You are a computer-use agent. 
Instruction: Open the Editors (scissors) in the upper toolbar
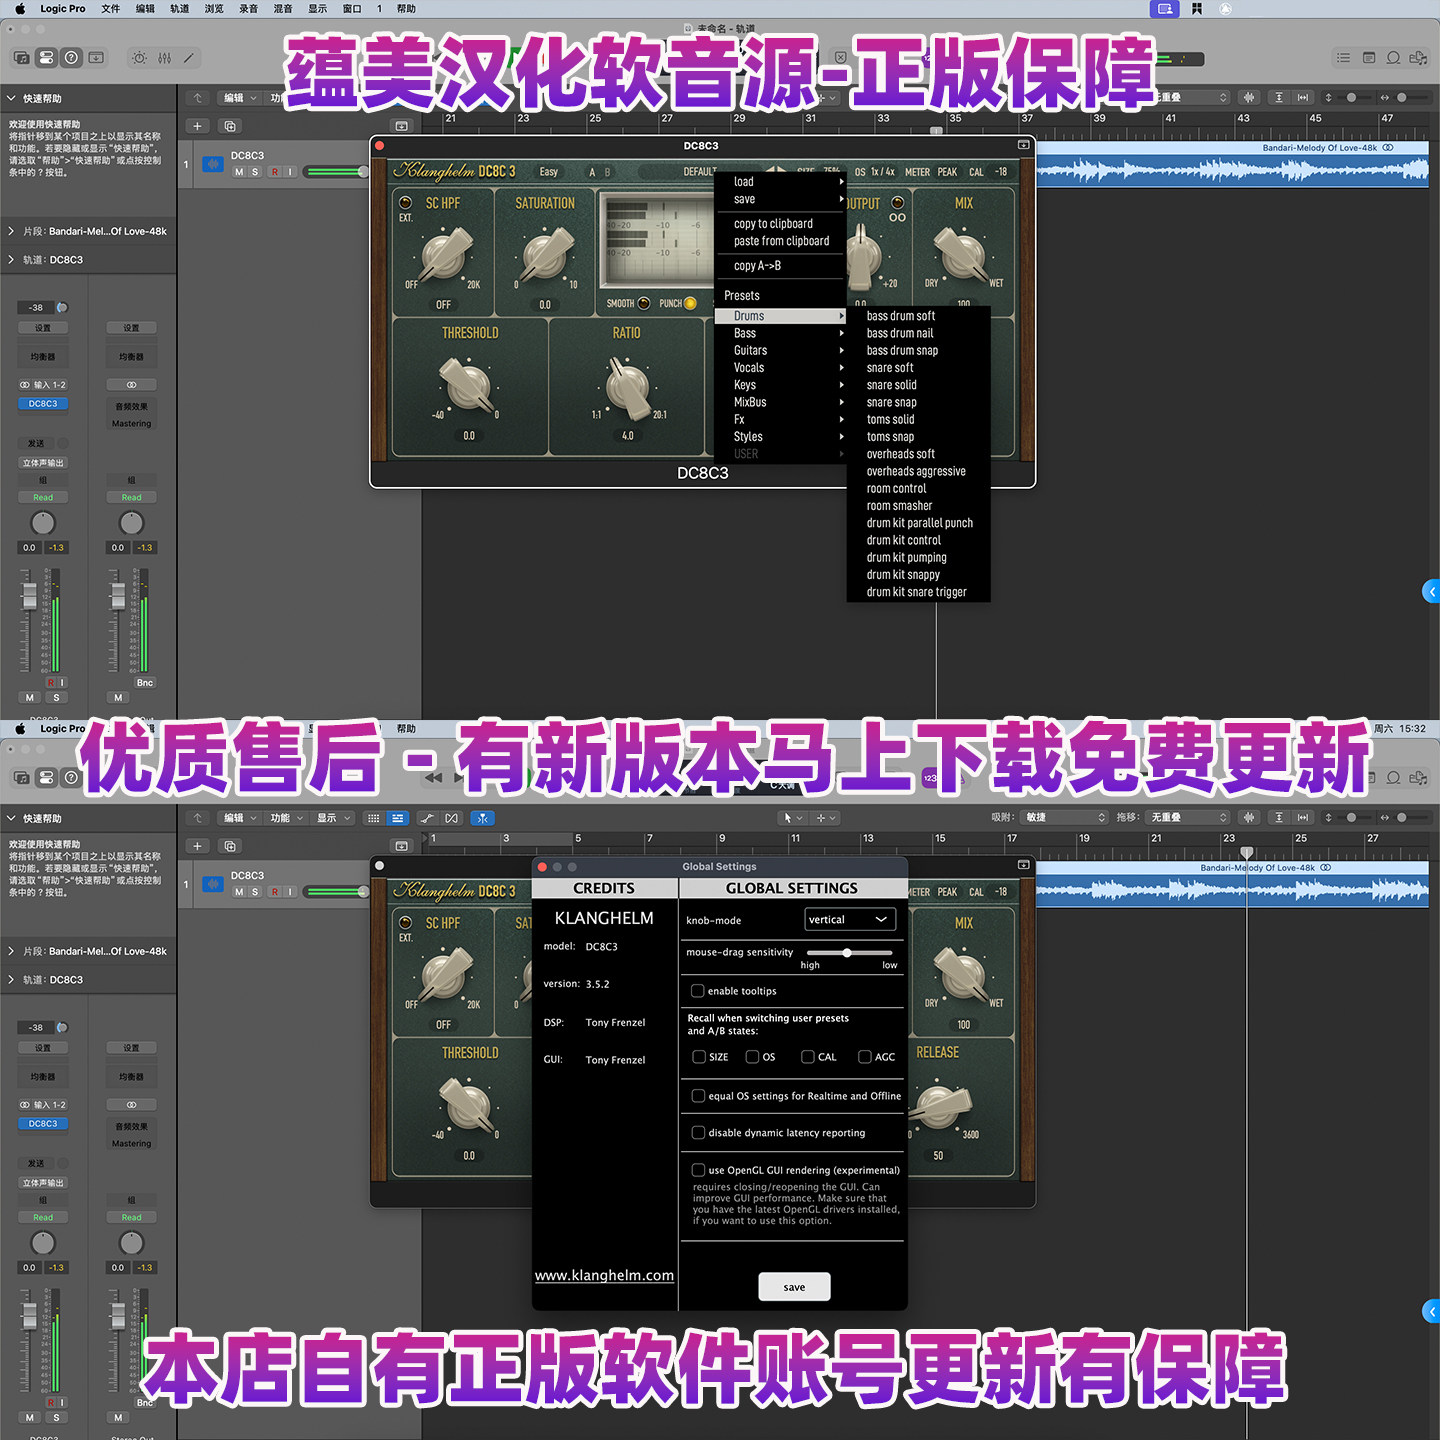coord(189,58)
